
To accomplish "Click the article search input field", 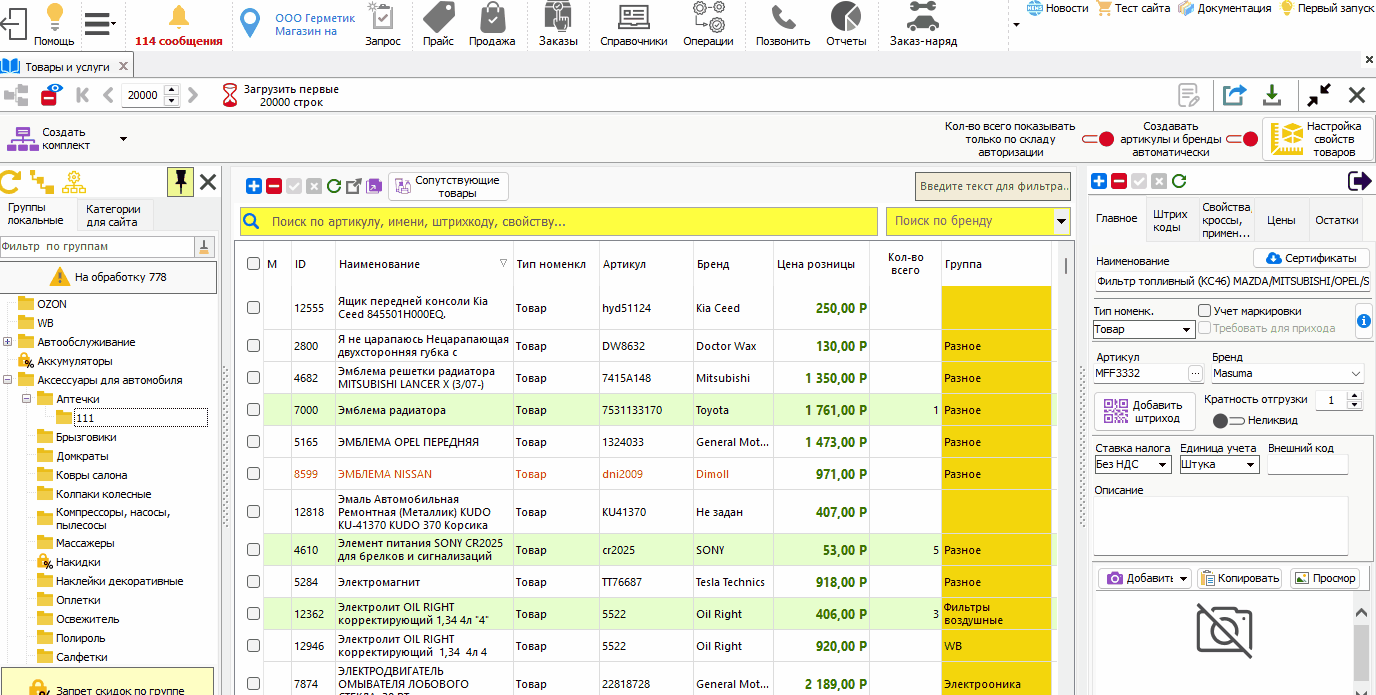I will point(559,221).
